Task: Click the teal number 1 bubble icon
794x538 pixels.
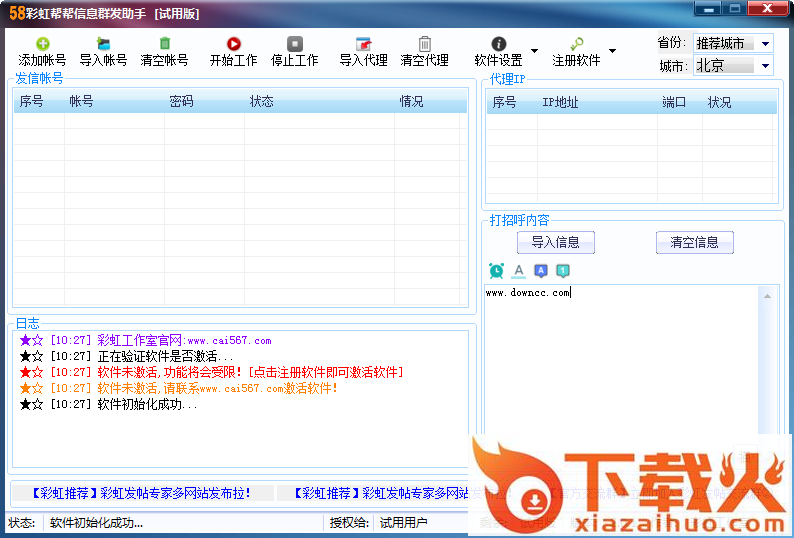Action: pos(563,271)
